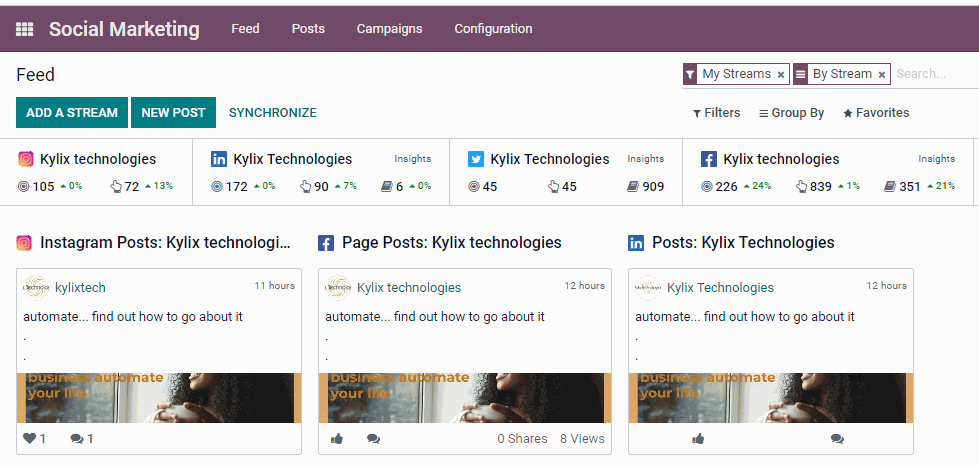Like the kylixtech post with heart icon
This screenshot has height=465, width=979.
pos(29,439)
